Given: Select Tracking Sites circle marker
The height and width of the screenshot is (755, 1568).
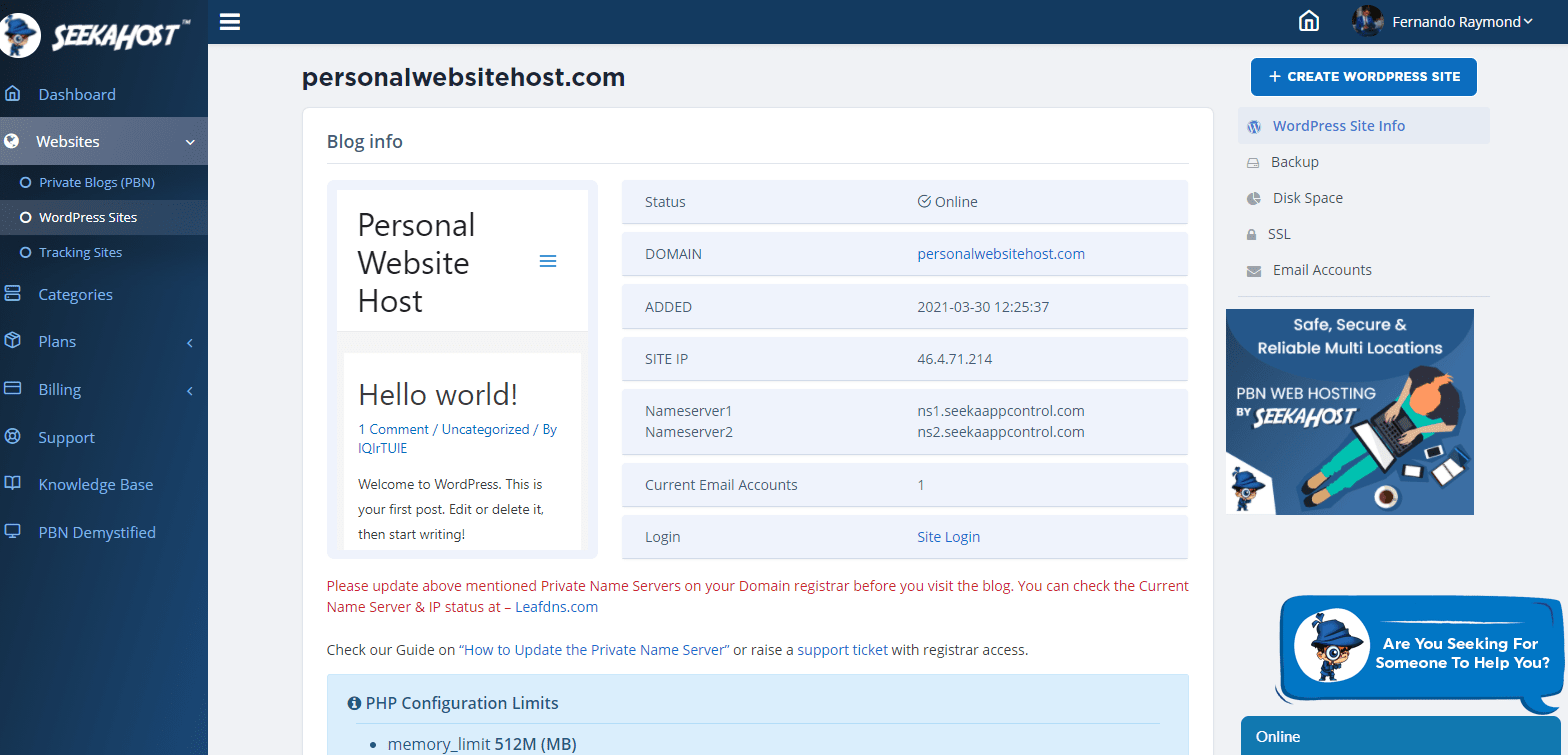Looking at the screenshot, I should coord(26,252).
